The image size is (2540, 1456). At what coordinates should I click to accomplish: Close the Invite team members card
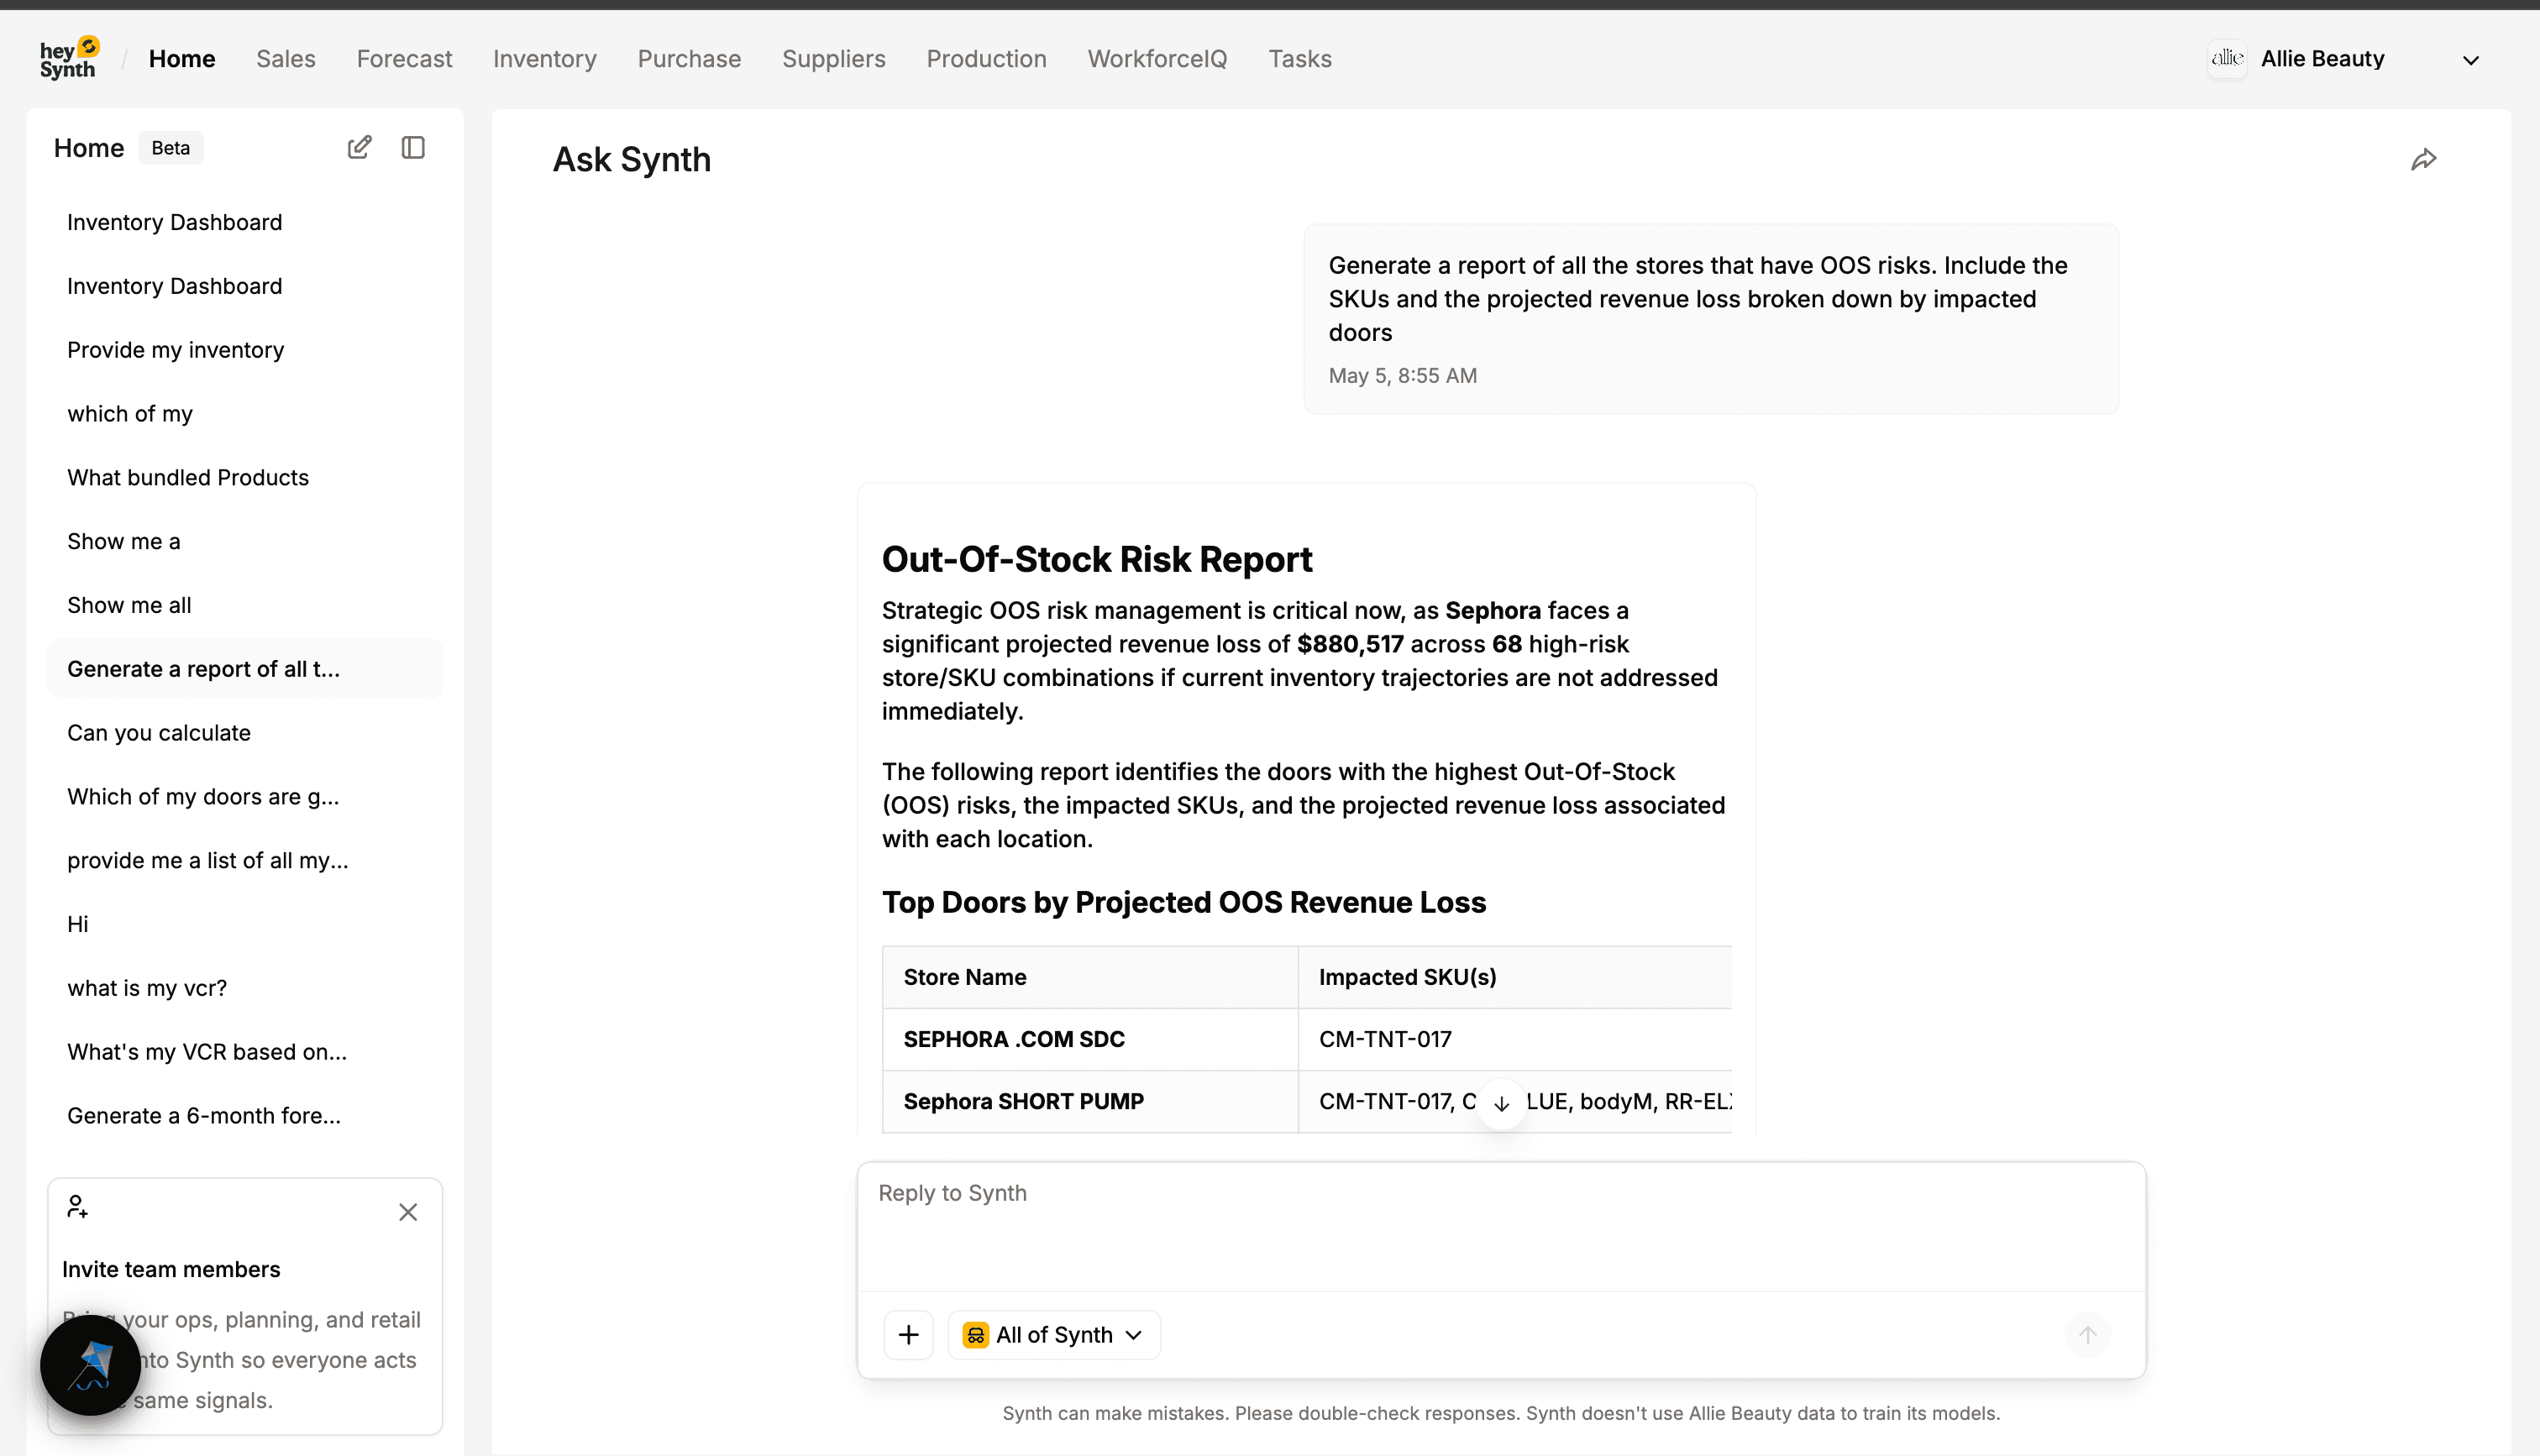[x=408, y=1212]
